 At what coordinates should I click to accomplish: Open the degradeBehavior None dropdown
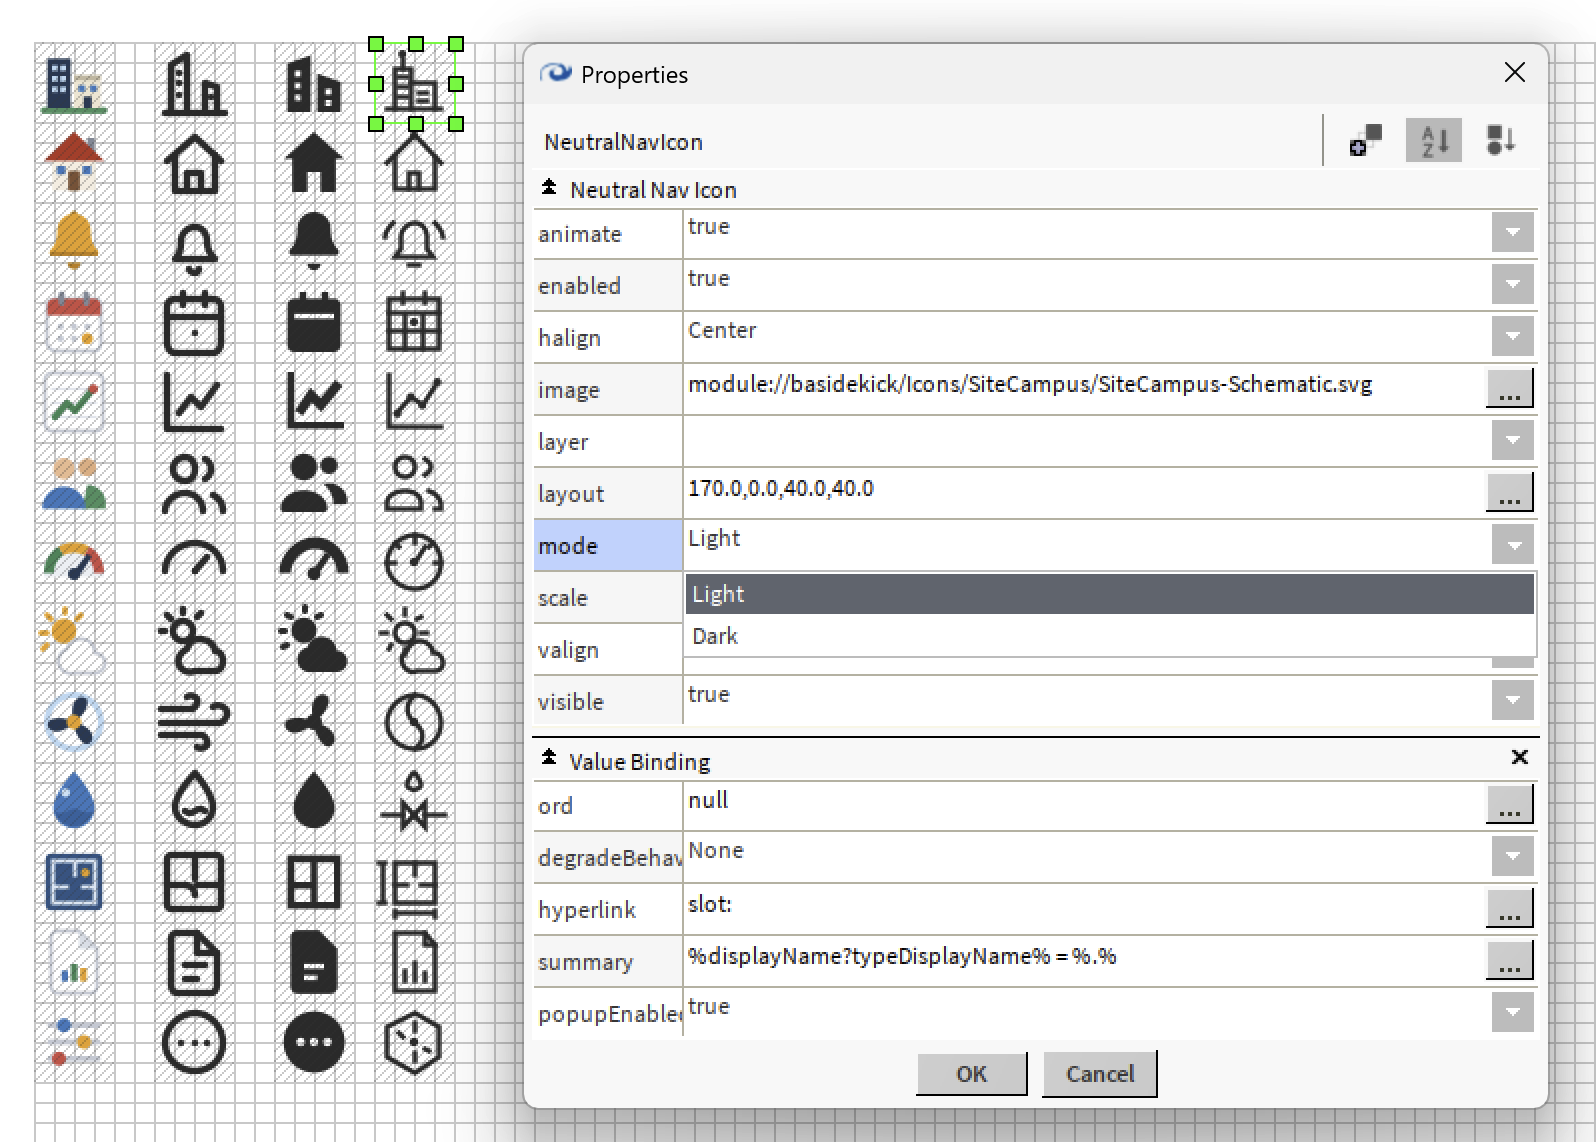[1512, 856]
